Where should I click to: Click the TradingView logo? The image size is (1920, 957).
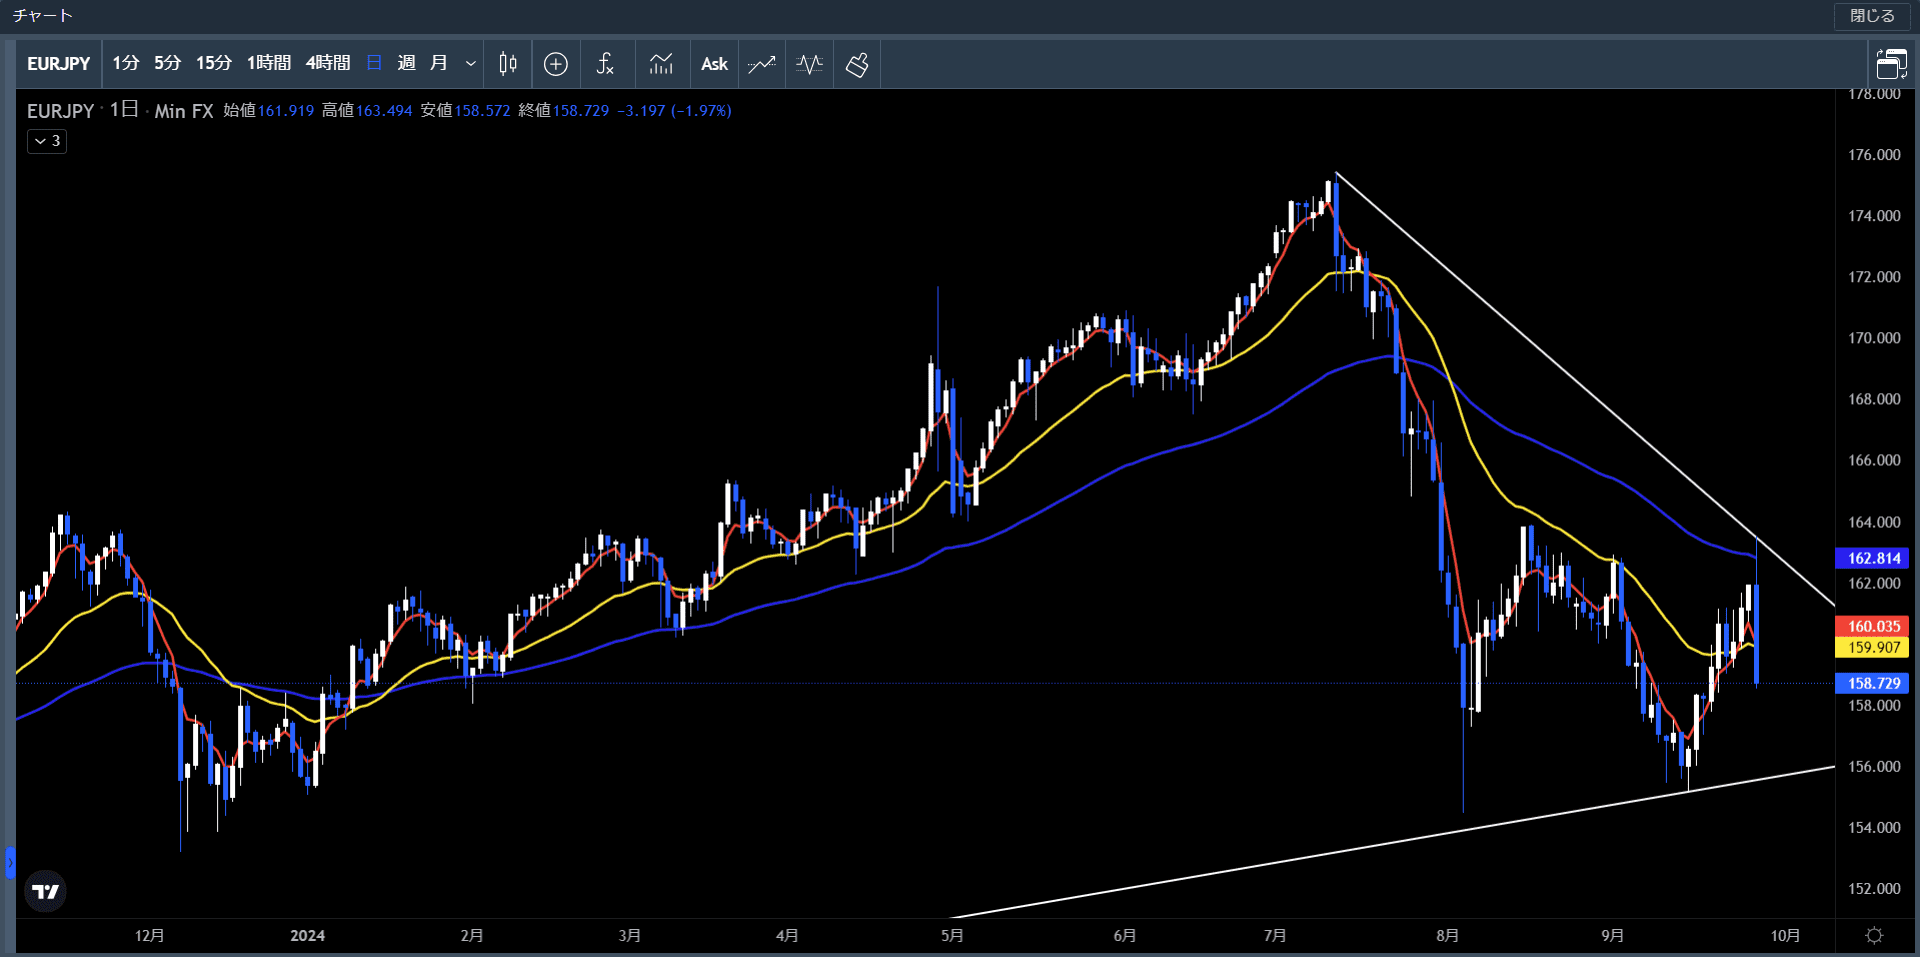pos(45,891)
